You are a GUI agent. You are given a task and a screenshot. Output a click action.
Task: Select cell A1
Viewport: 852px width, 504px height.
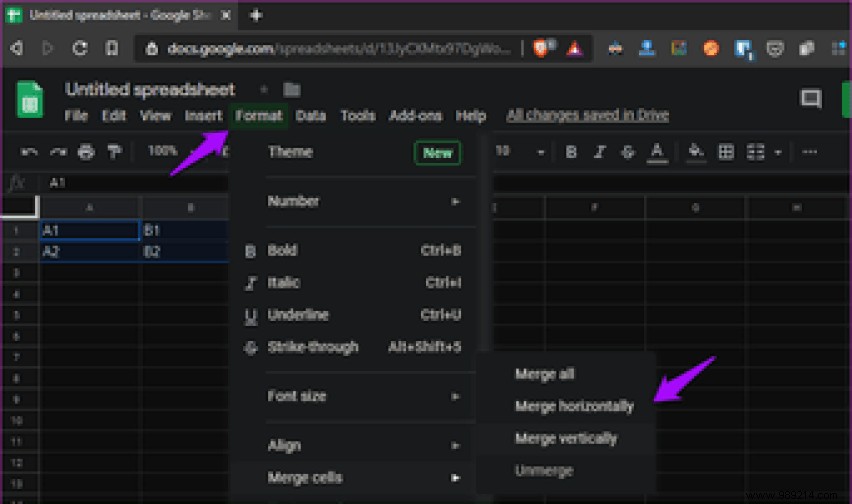coord(90,230)
